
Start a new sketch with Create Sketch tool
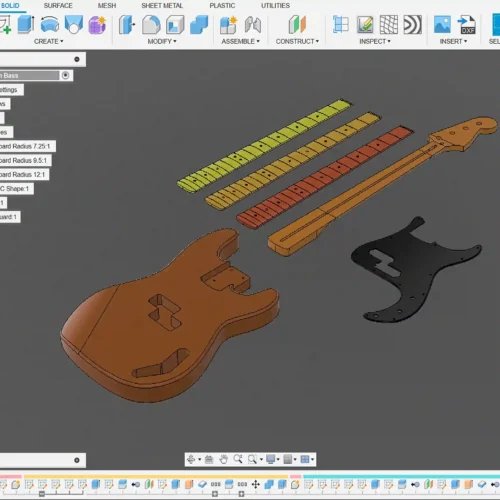(x=5, y=24)
